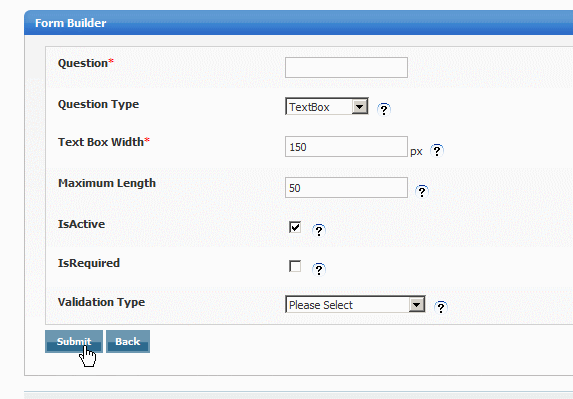Click the Maximum Length help question mark
Screen dimensions: 573x399
[x=422, y=191]
